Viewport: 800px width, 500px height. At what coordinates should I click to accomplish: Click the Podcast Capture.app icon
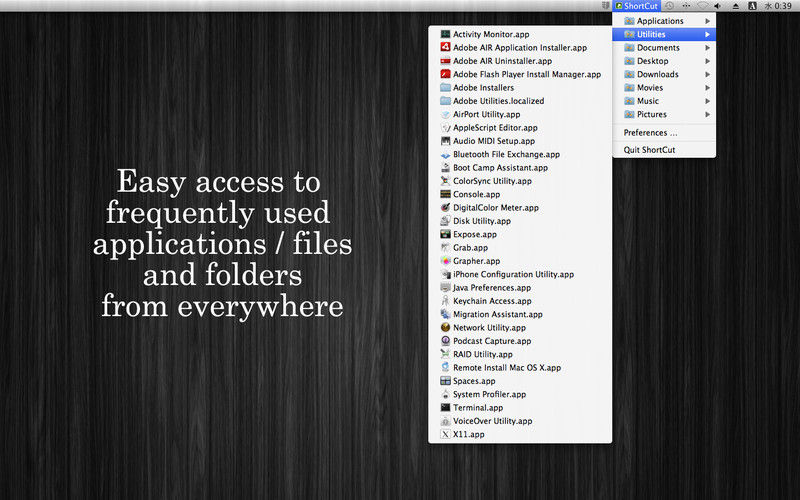[445, 341]
